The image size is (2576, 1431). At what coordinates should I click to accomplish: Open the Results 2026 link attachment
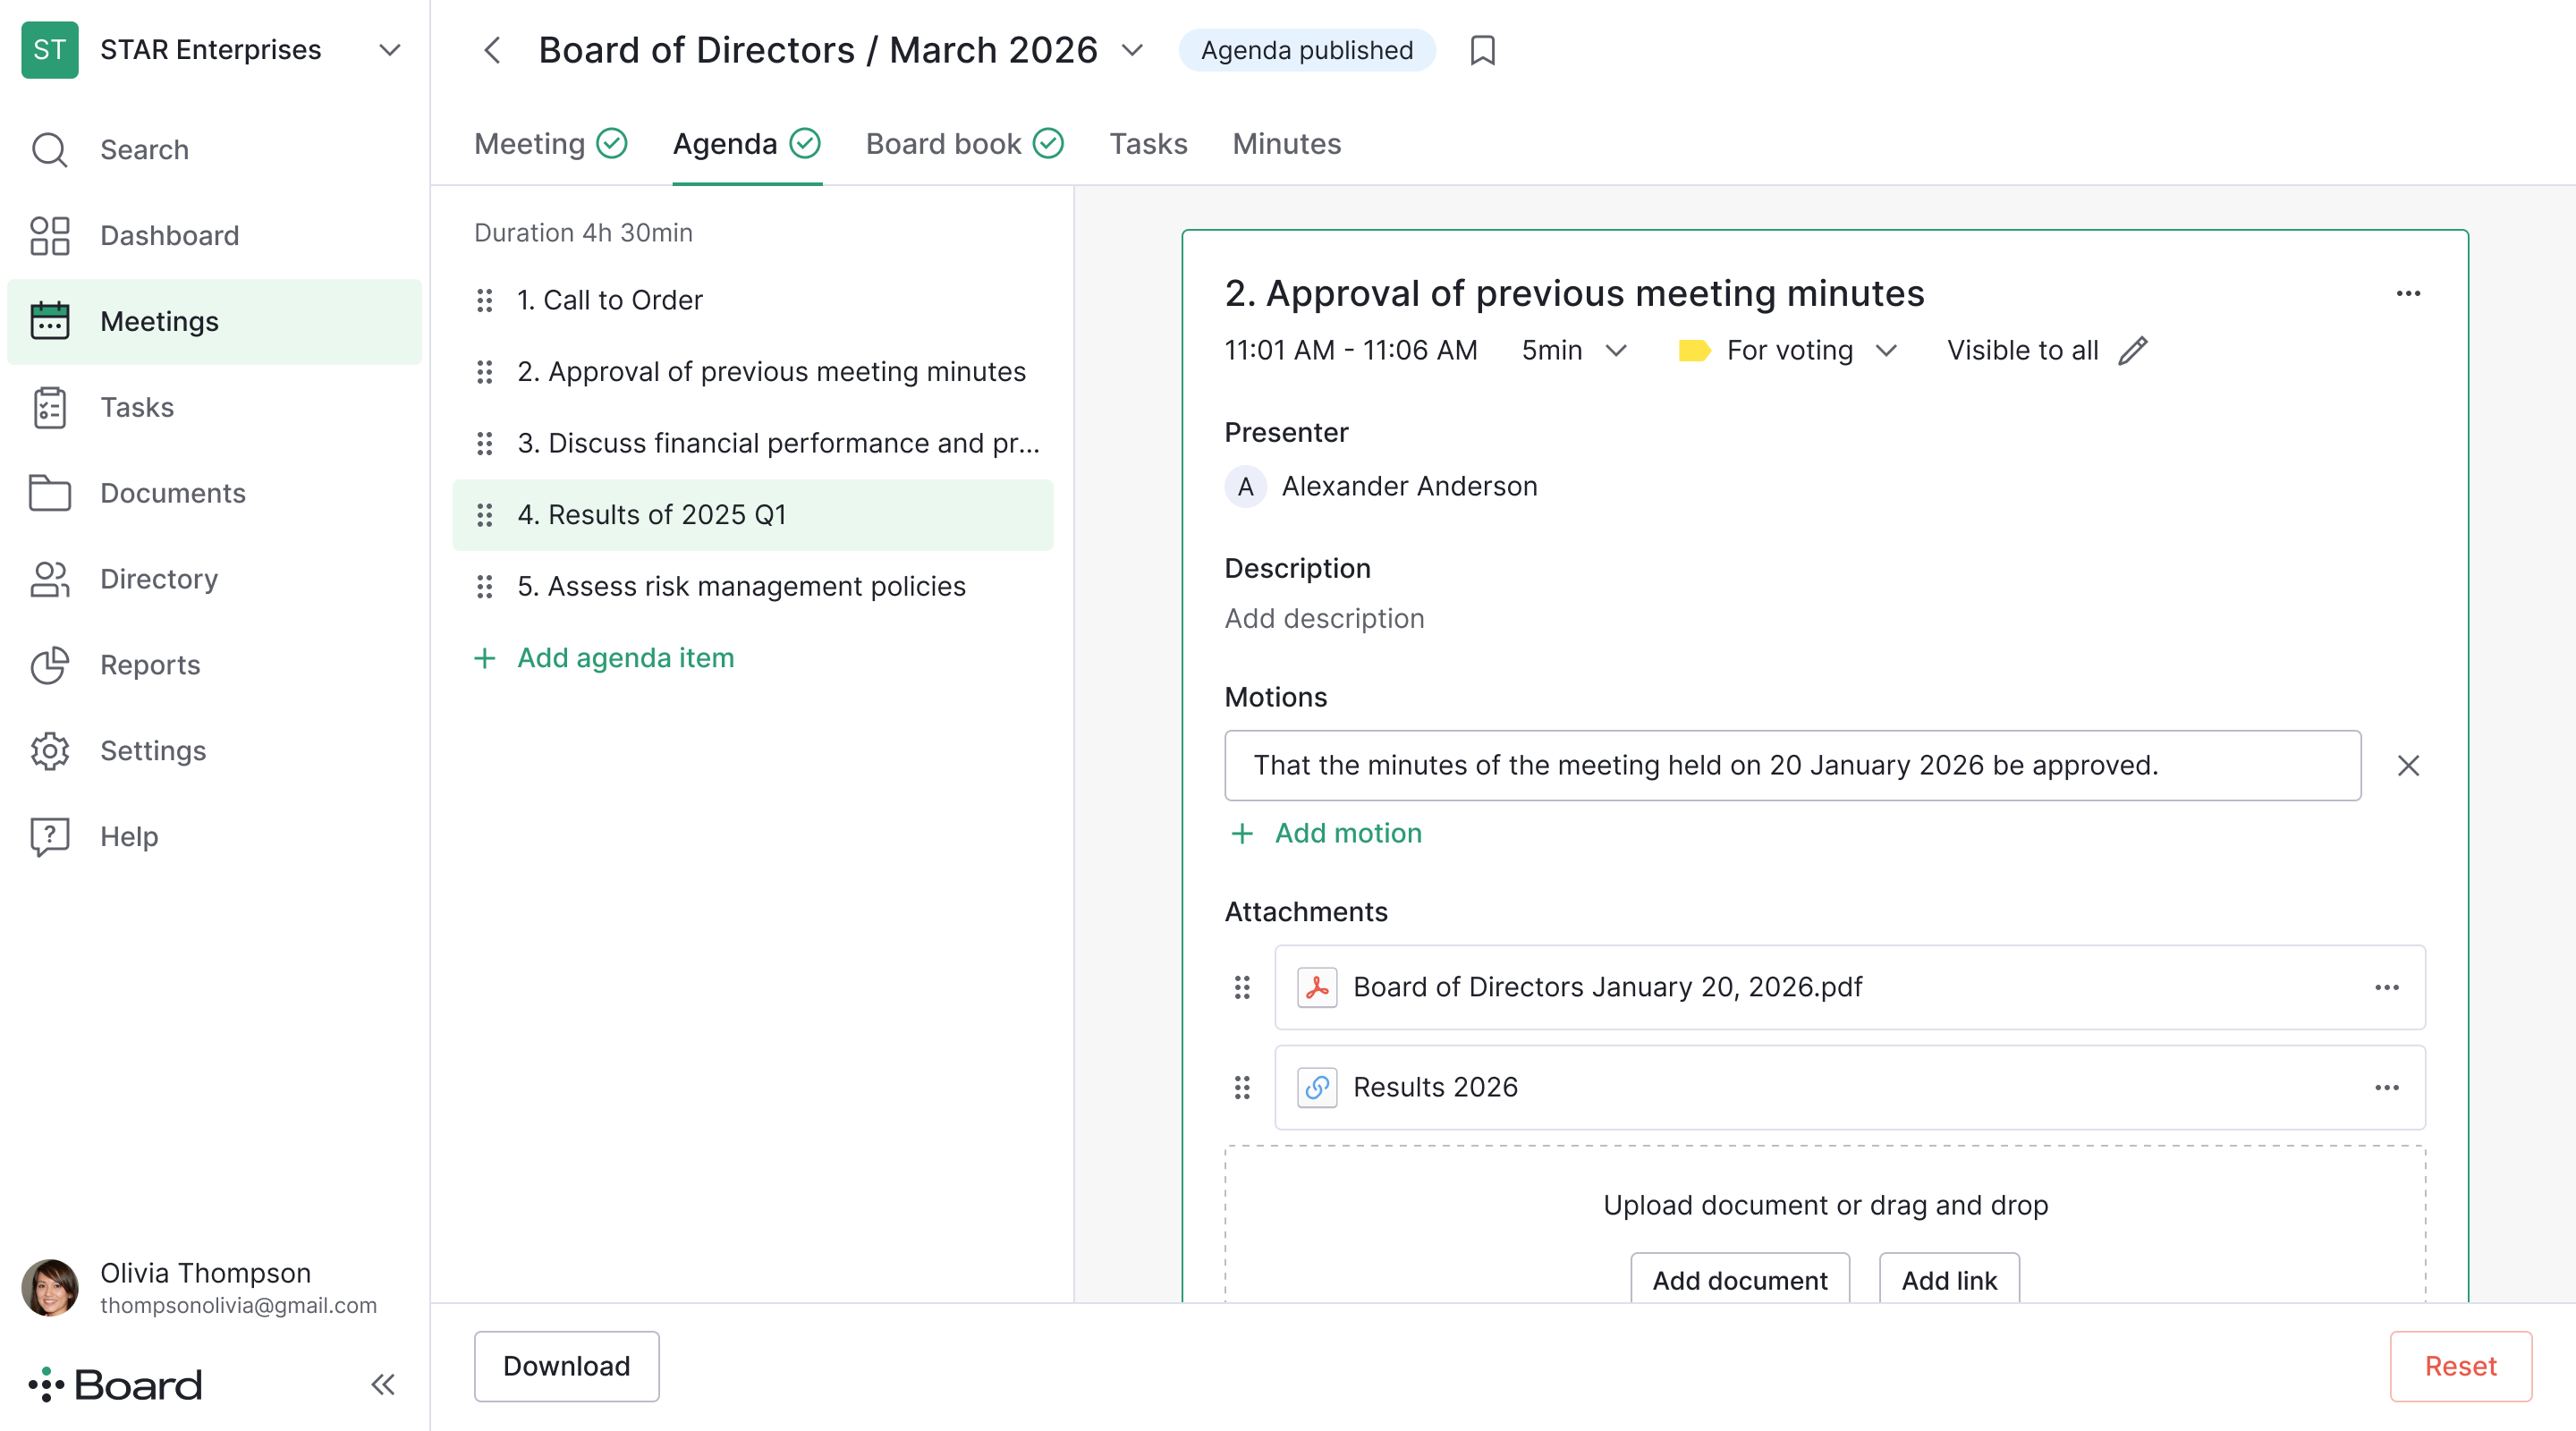click(1435, 1087)
